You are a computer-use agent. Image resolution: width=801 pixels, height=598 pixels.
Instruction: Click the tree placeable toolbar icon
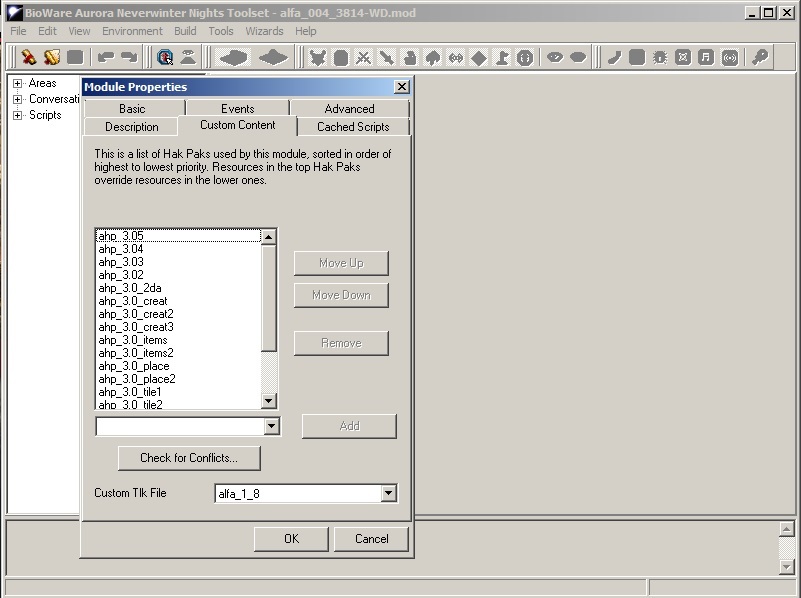[432, 57]
